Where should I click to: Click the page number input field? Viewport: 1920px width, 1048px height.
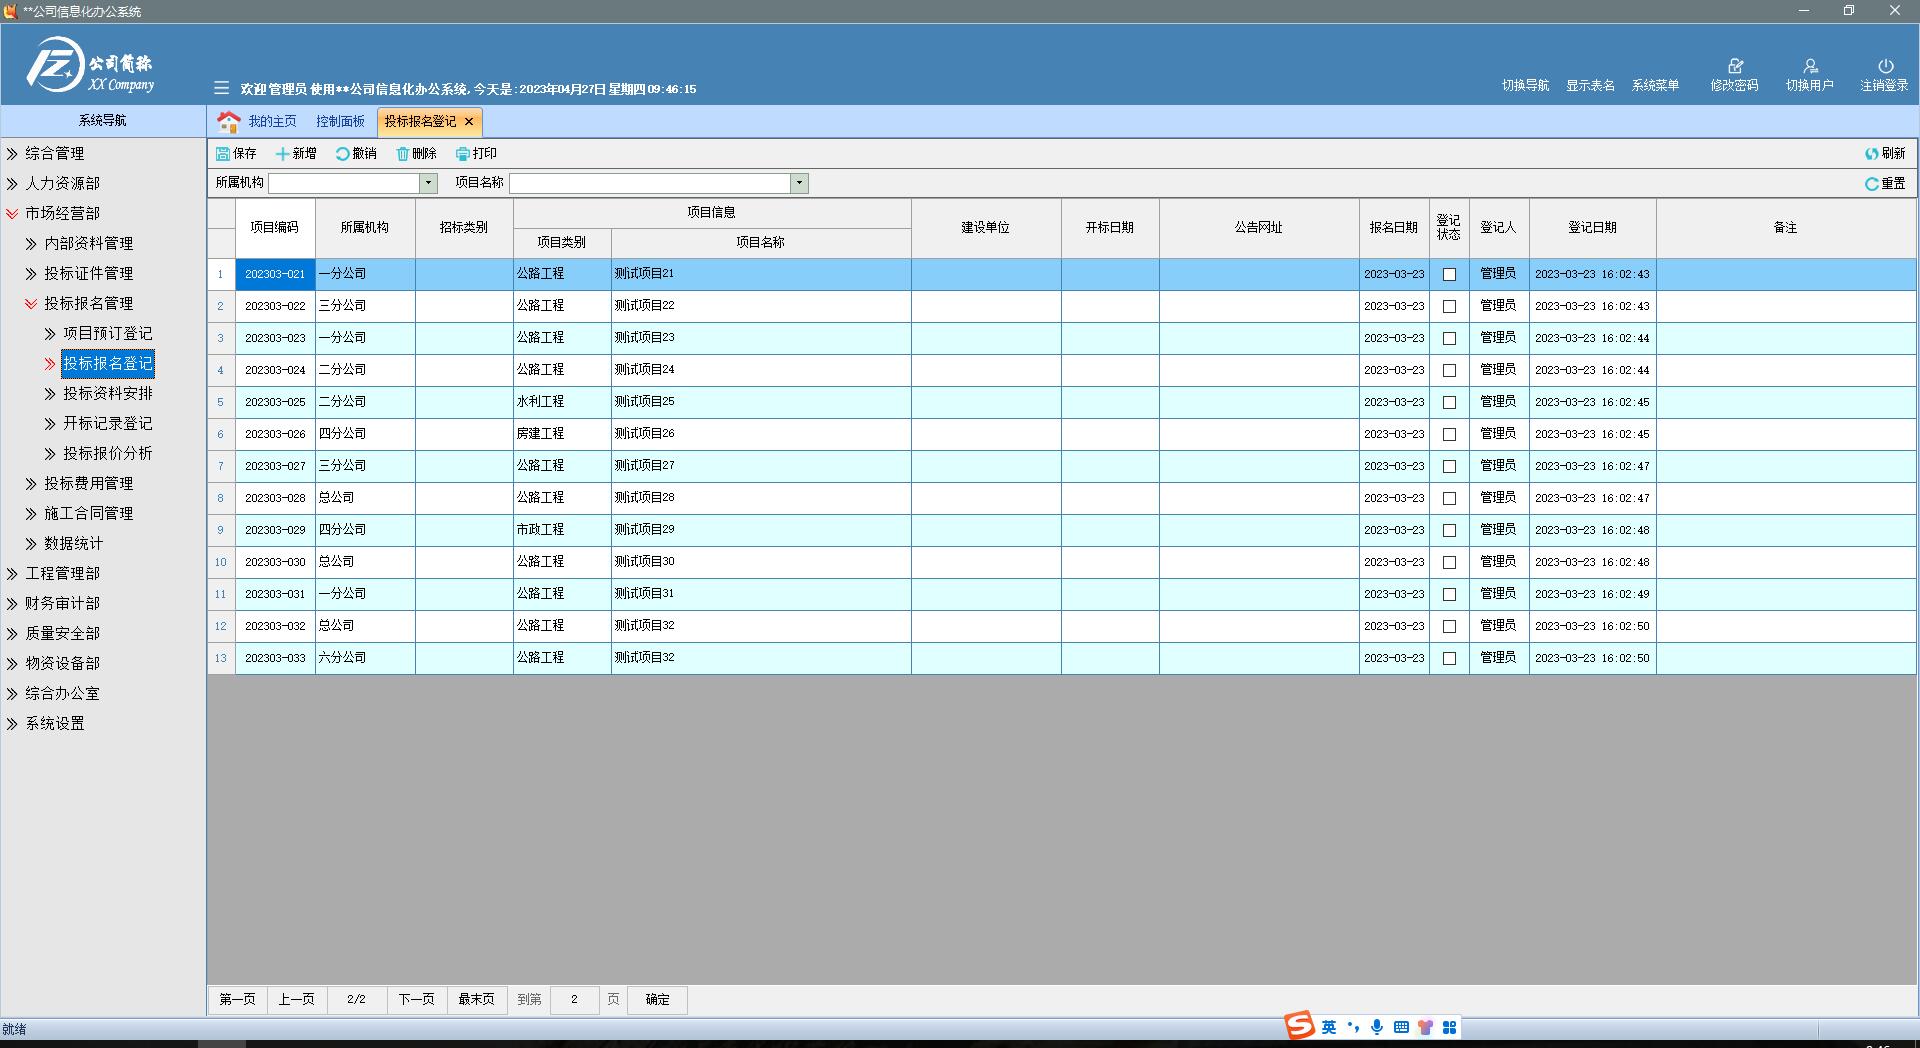pyautogui.click(x=574, y=1000)
